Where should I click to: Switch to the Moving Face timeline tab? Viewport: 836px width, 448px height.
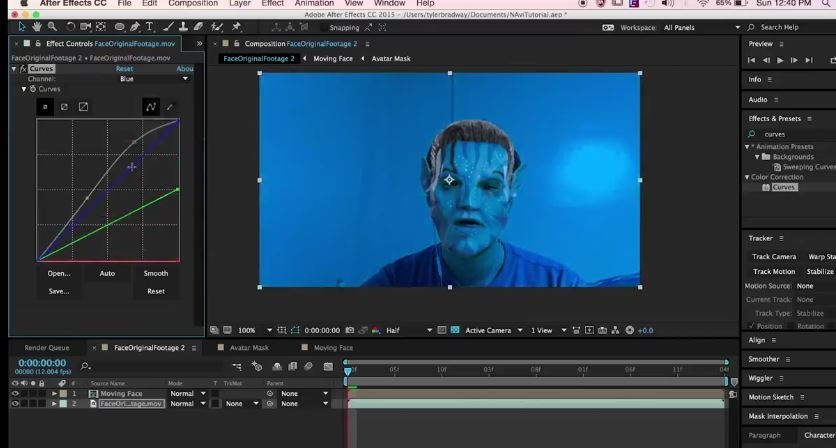(333, 348)
